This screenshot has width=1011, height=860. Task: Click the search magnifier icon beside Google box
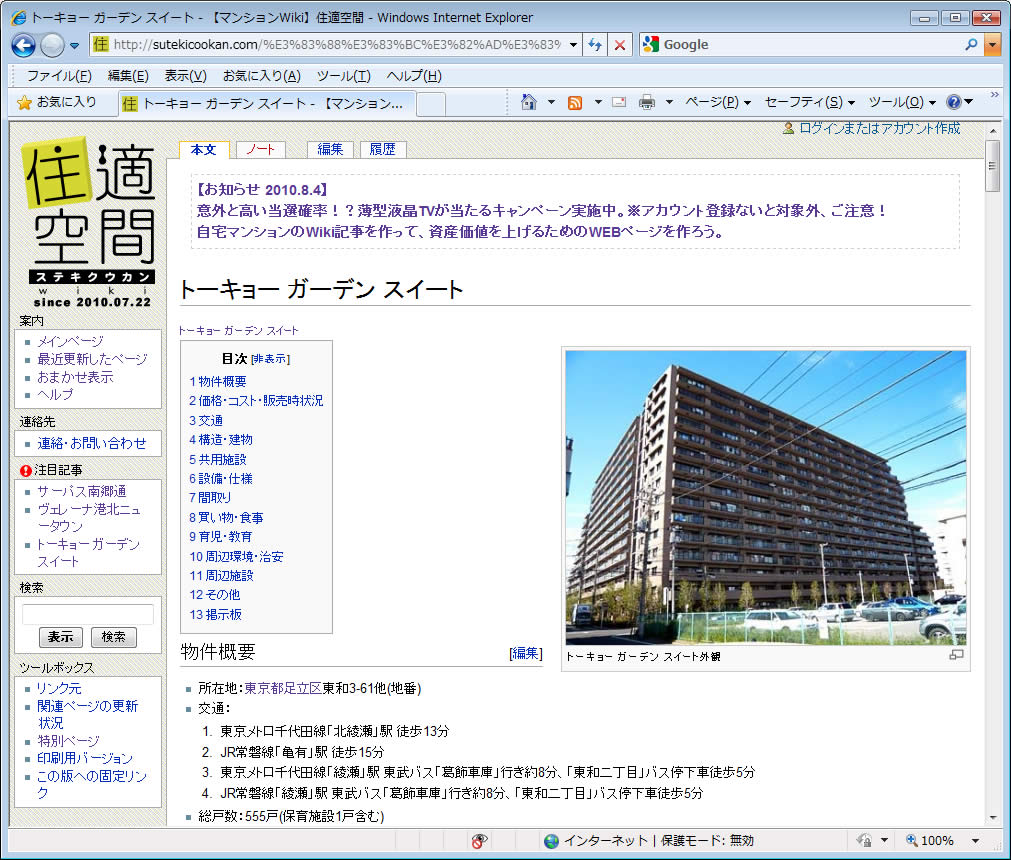pos(971,44)
